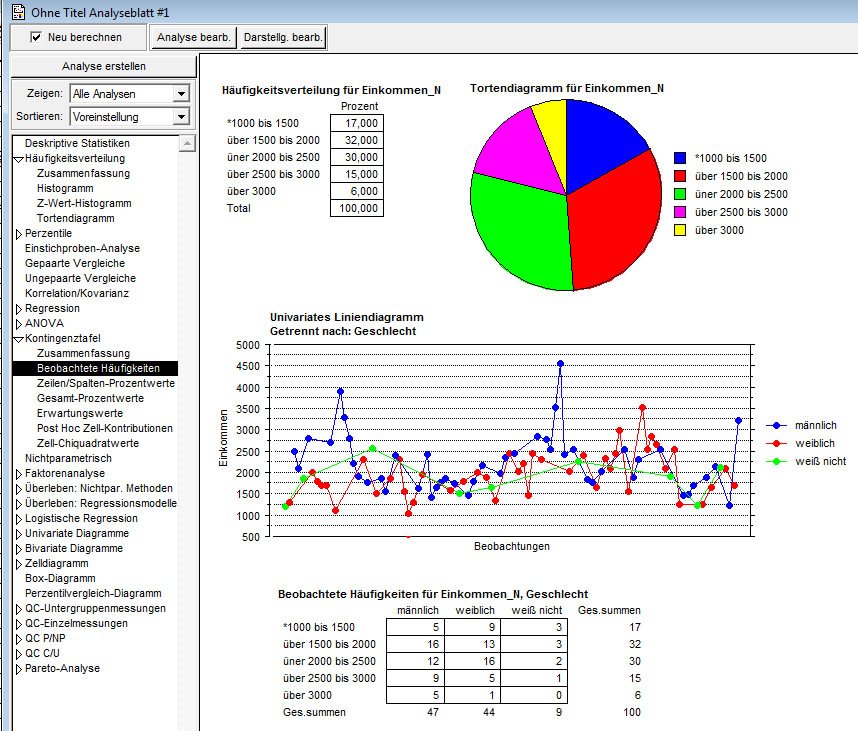Image resolution: width=858 pixels, height=731 pixels.
Task: Select Ungepaarte Vergleiche in the list
Action: click(80, 278)
